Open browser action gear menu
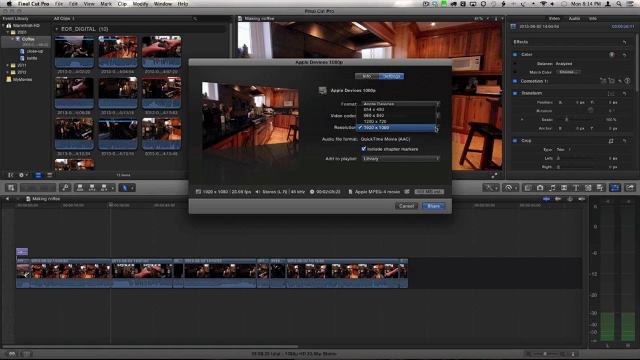640x360 pixels. point(22,175)
